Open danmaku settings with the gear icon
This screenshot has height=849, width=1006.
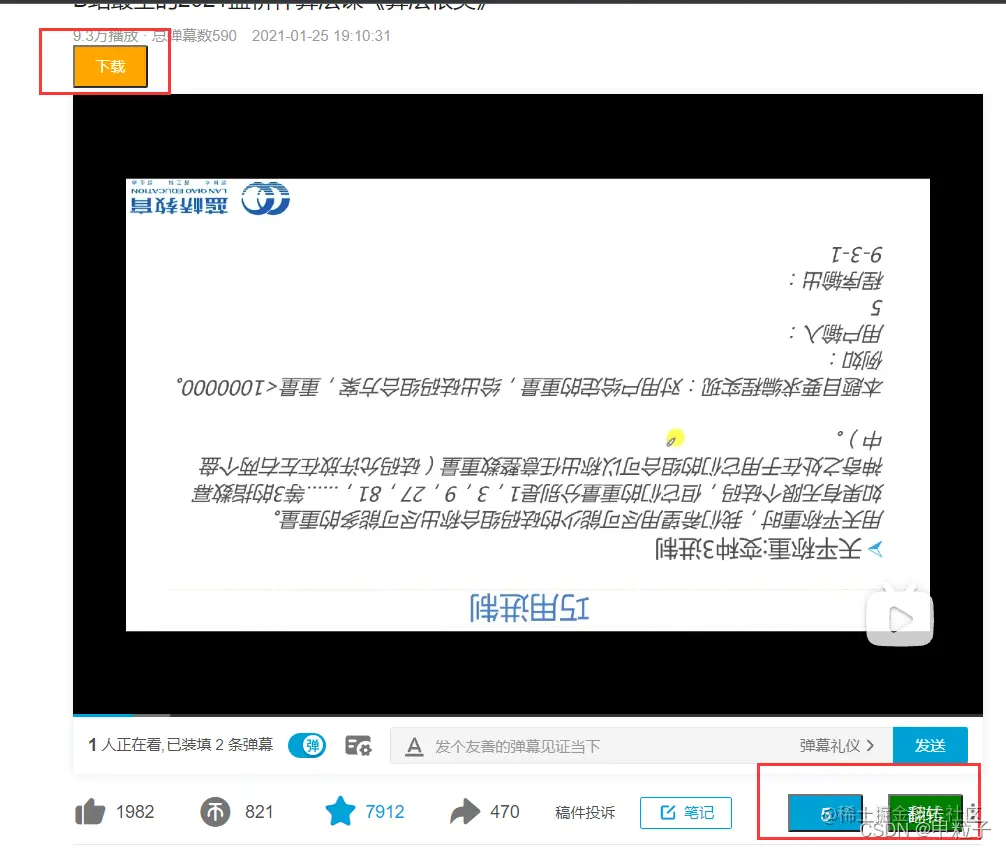click(359, 744)
